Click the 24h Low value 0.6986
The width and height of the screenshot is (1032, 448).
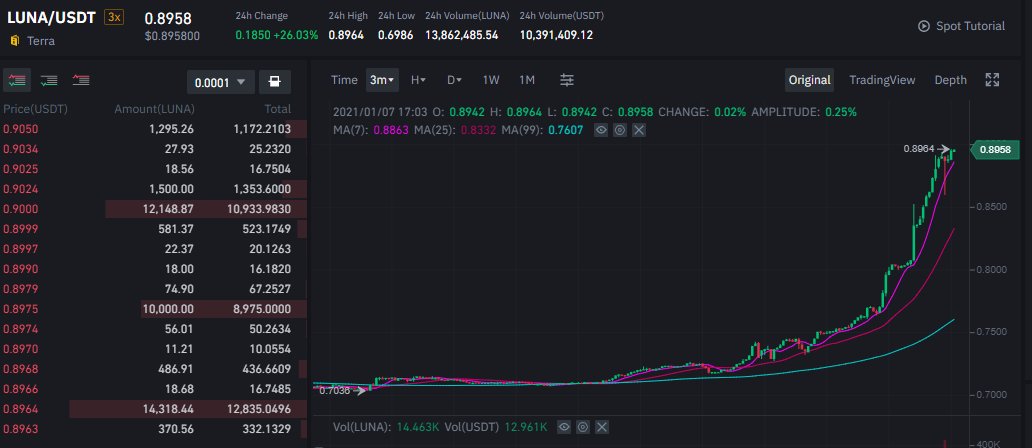pyautogui.click(x=396, y=35)
